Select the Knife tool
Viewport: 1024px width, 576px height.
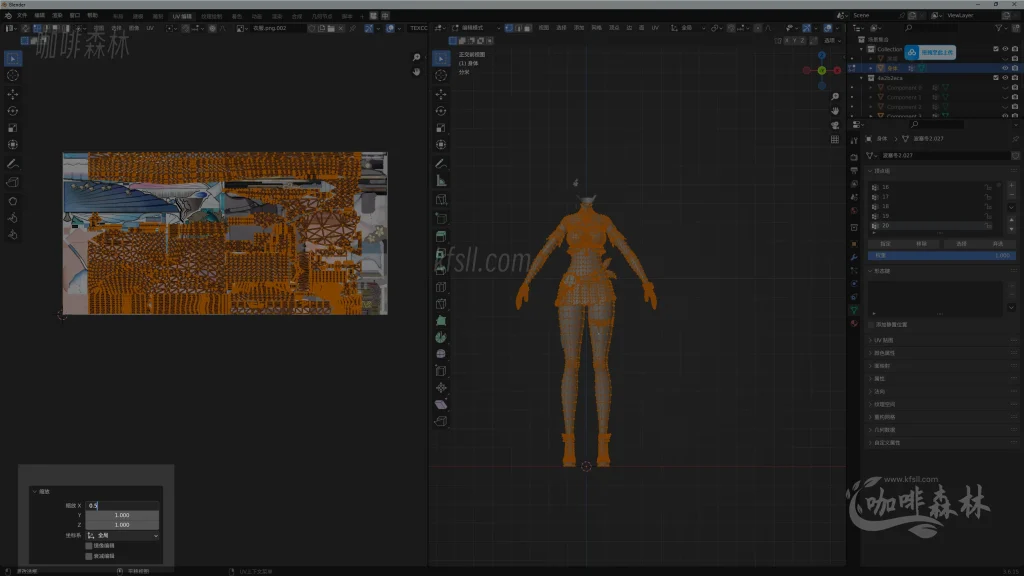pyautogui.click(x=441, y=304)
